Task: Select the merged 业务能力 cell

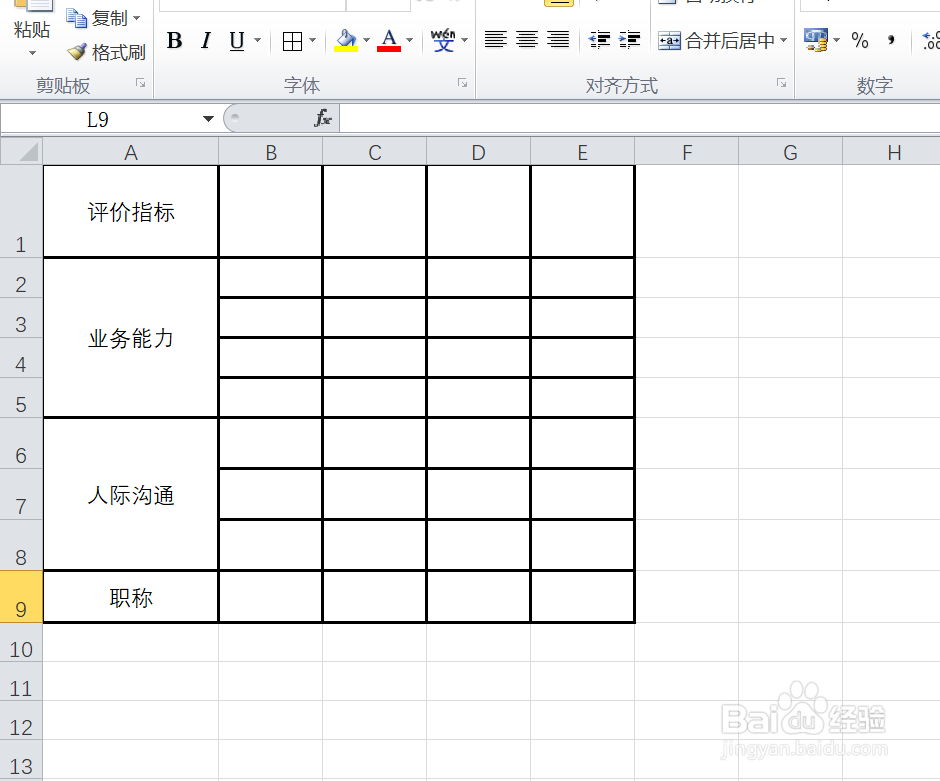Action: (131, 338)
